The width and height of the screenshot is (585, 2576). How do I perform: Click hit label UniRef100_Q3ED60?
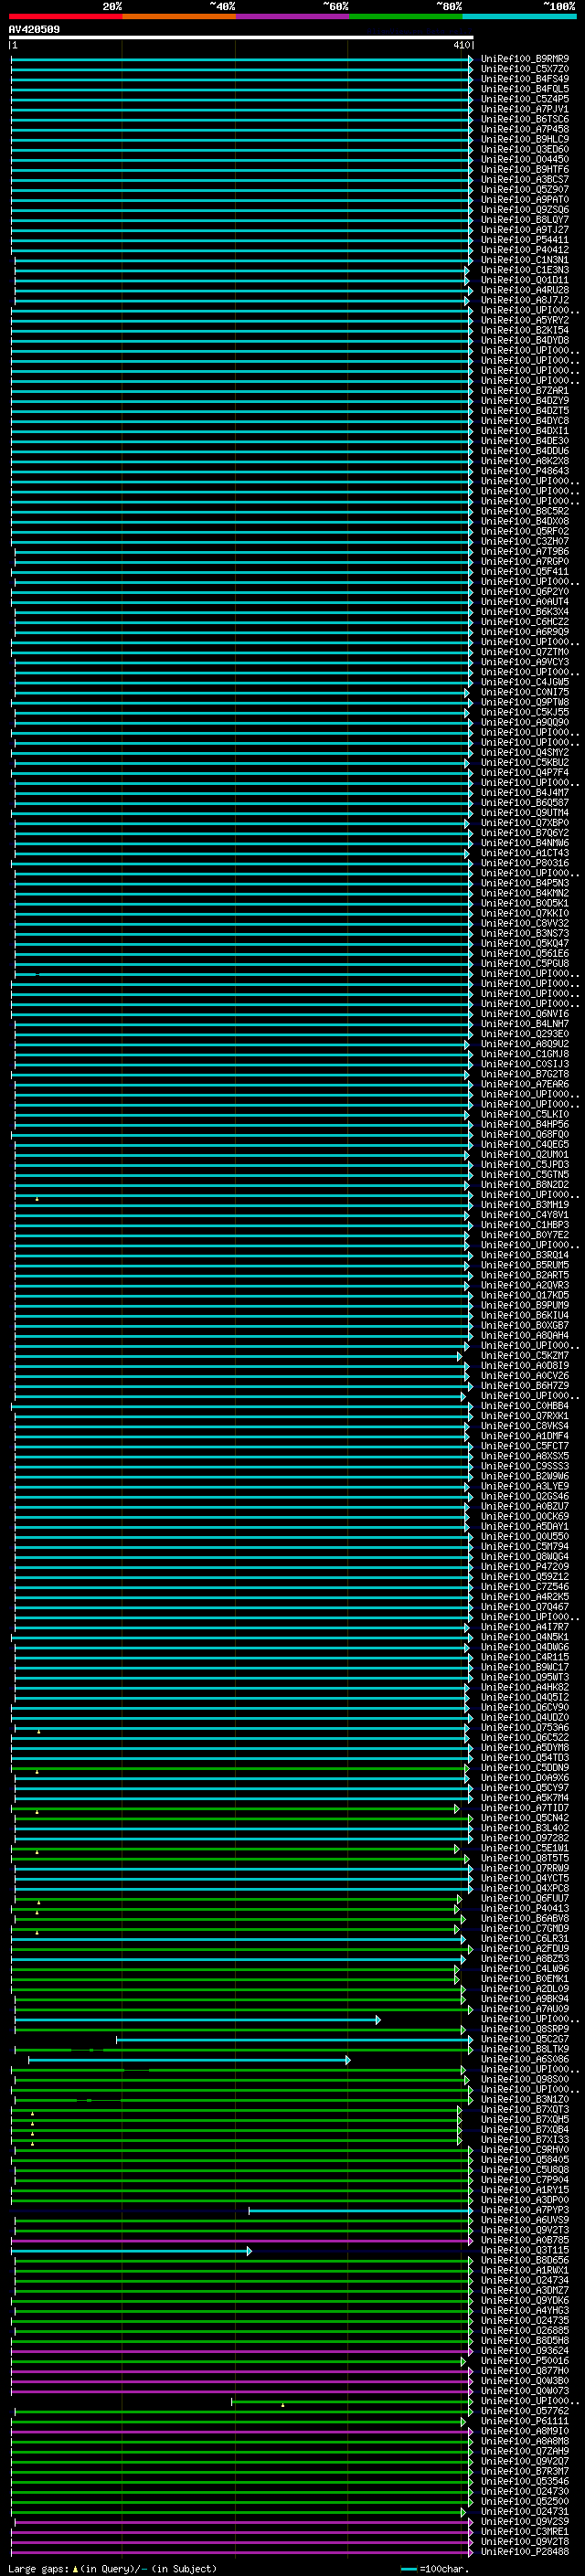tap(524, 149)
